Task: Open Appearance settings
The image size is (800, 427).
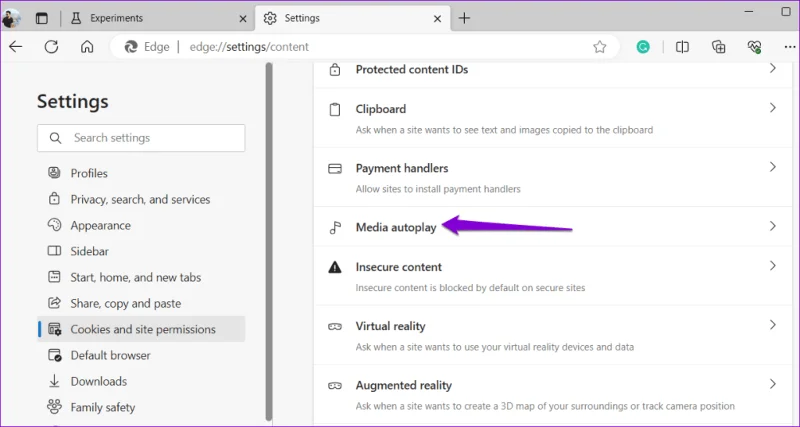Action: point(141,225)
